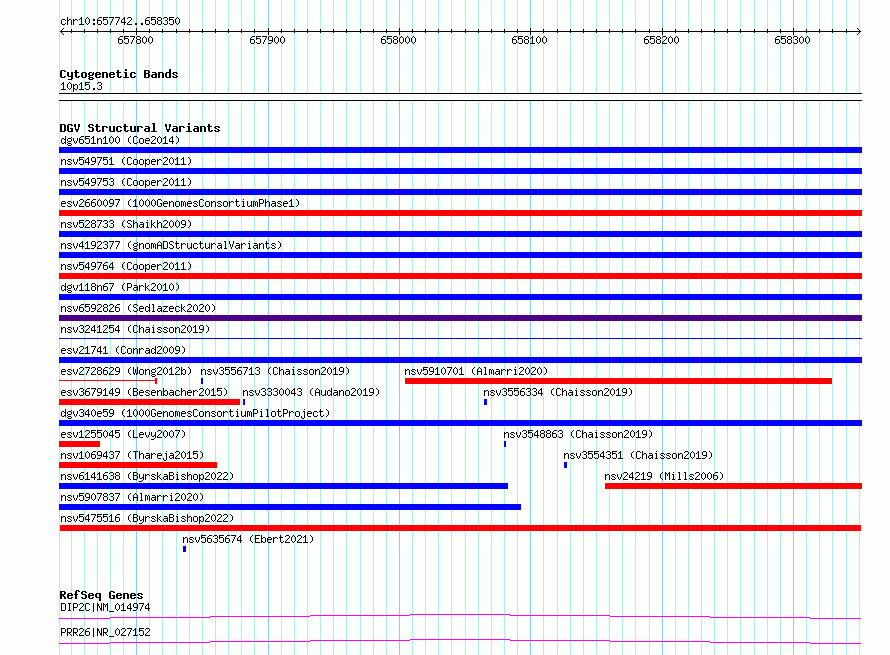Click dgv118n67 (Park2010) label

click(x=120, y=287)
